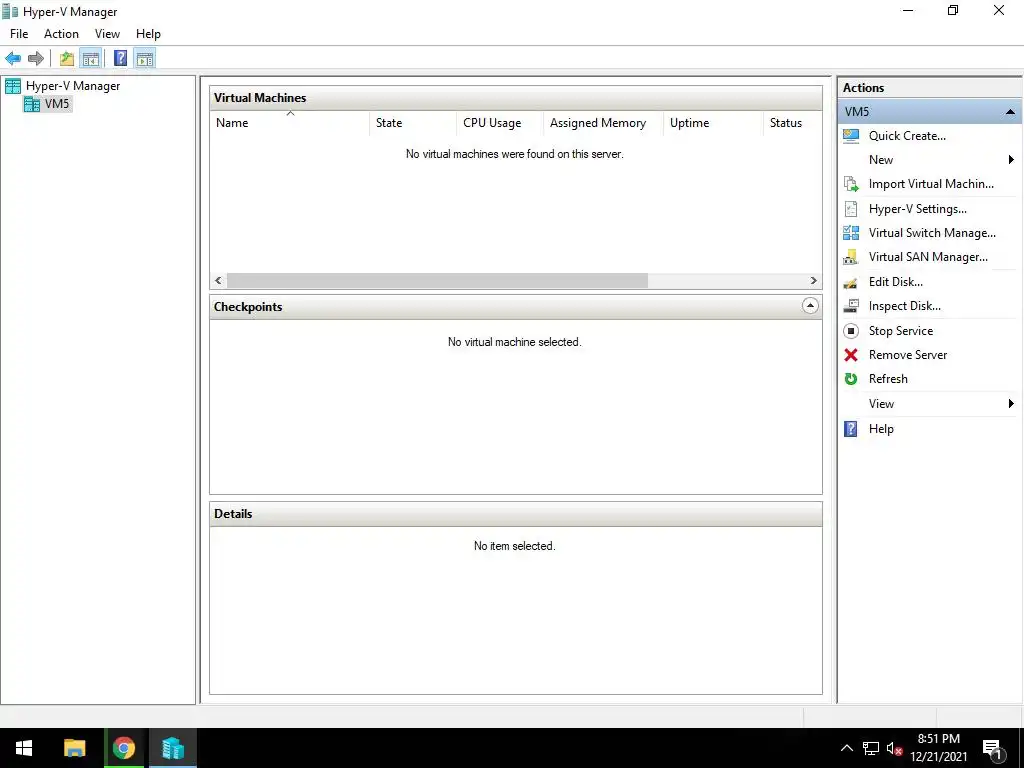Open Google Chrome from taskbar
This screenshot has width=1024, height=768.
123,748
